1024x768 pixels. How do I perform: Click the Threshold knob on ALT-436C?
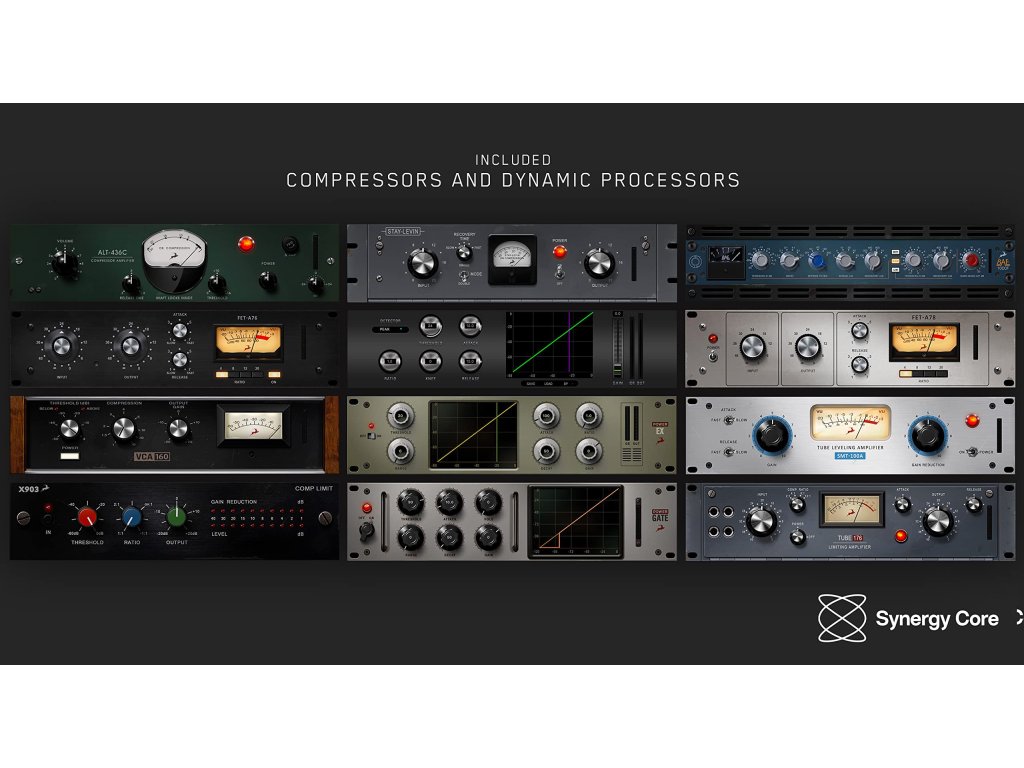coord(217,284)
